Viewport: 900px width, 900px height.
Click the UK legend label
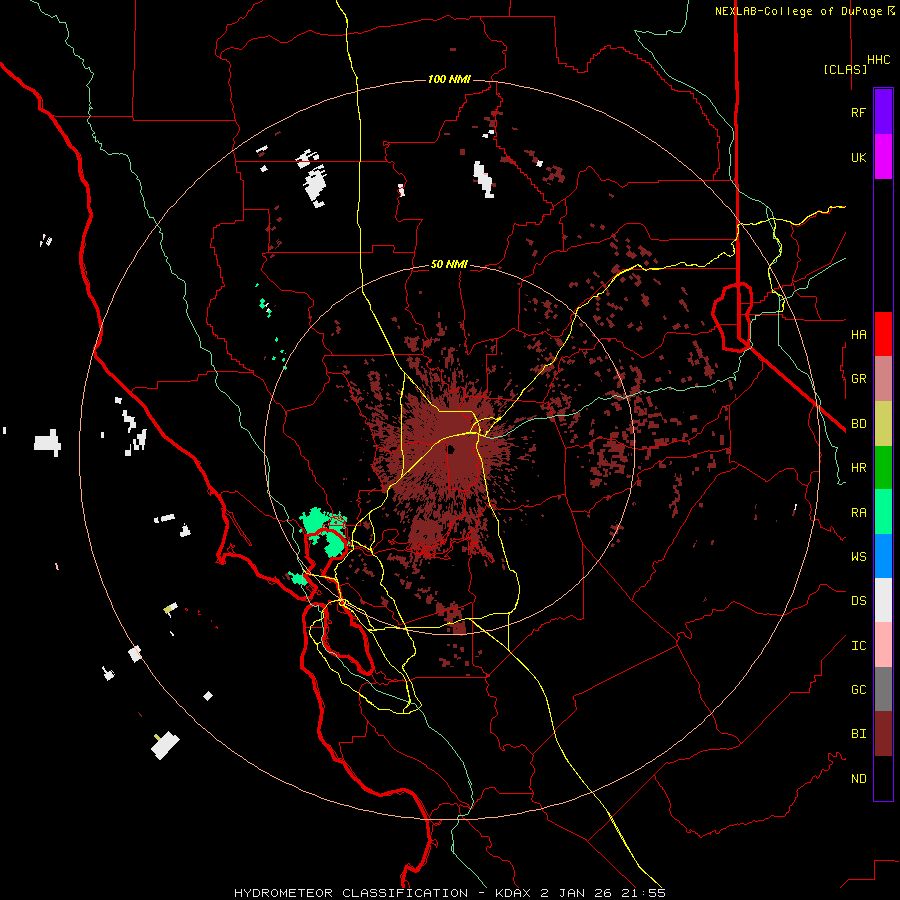[x=858, y=157]
